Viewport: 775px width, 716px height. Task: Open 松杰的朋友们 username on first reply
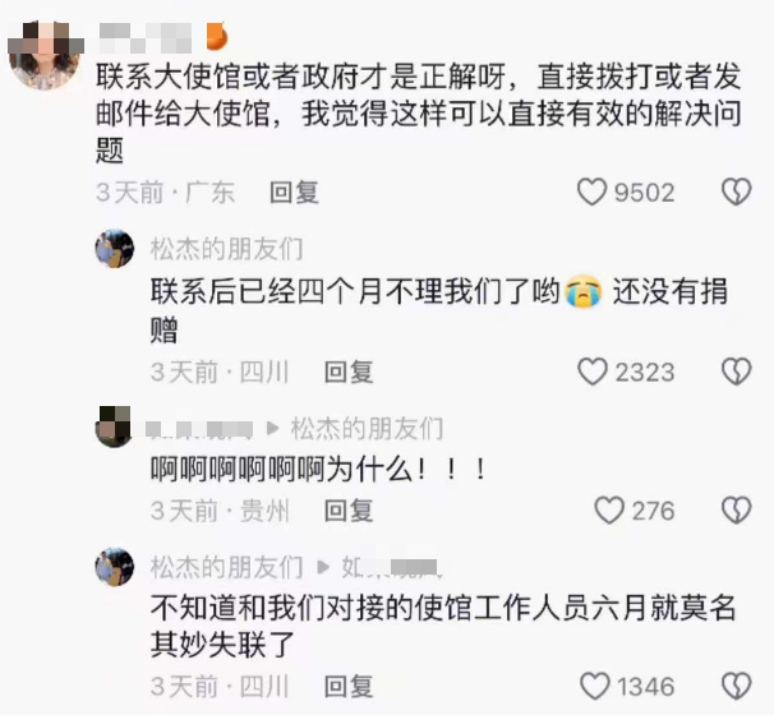227,249
